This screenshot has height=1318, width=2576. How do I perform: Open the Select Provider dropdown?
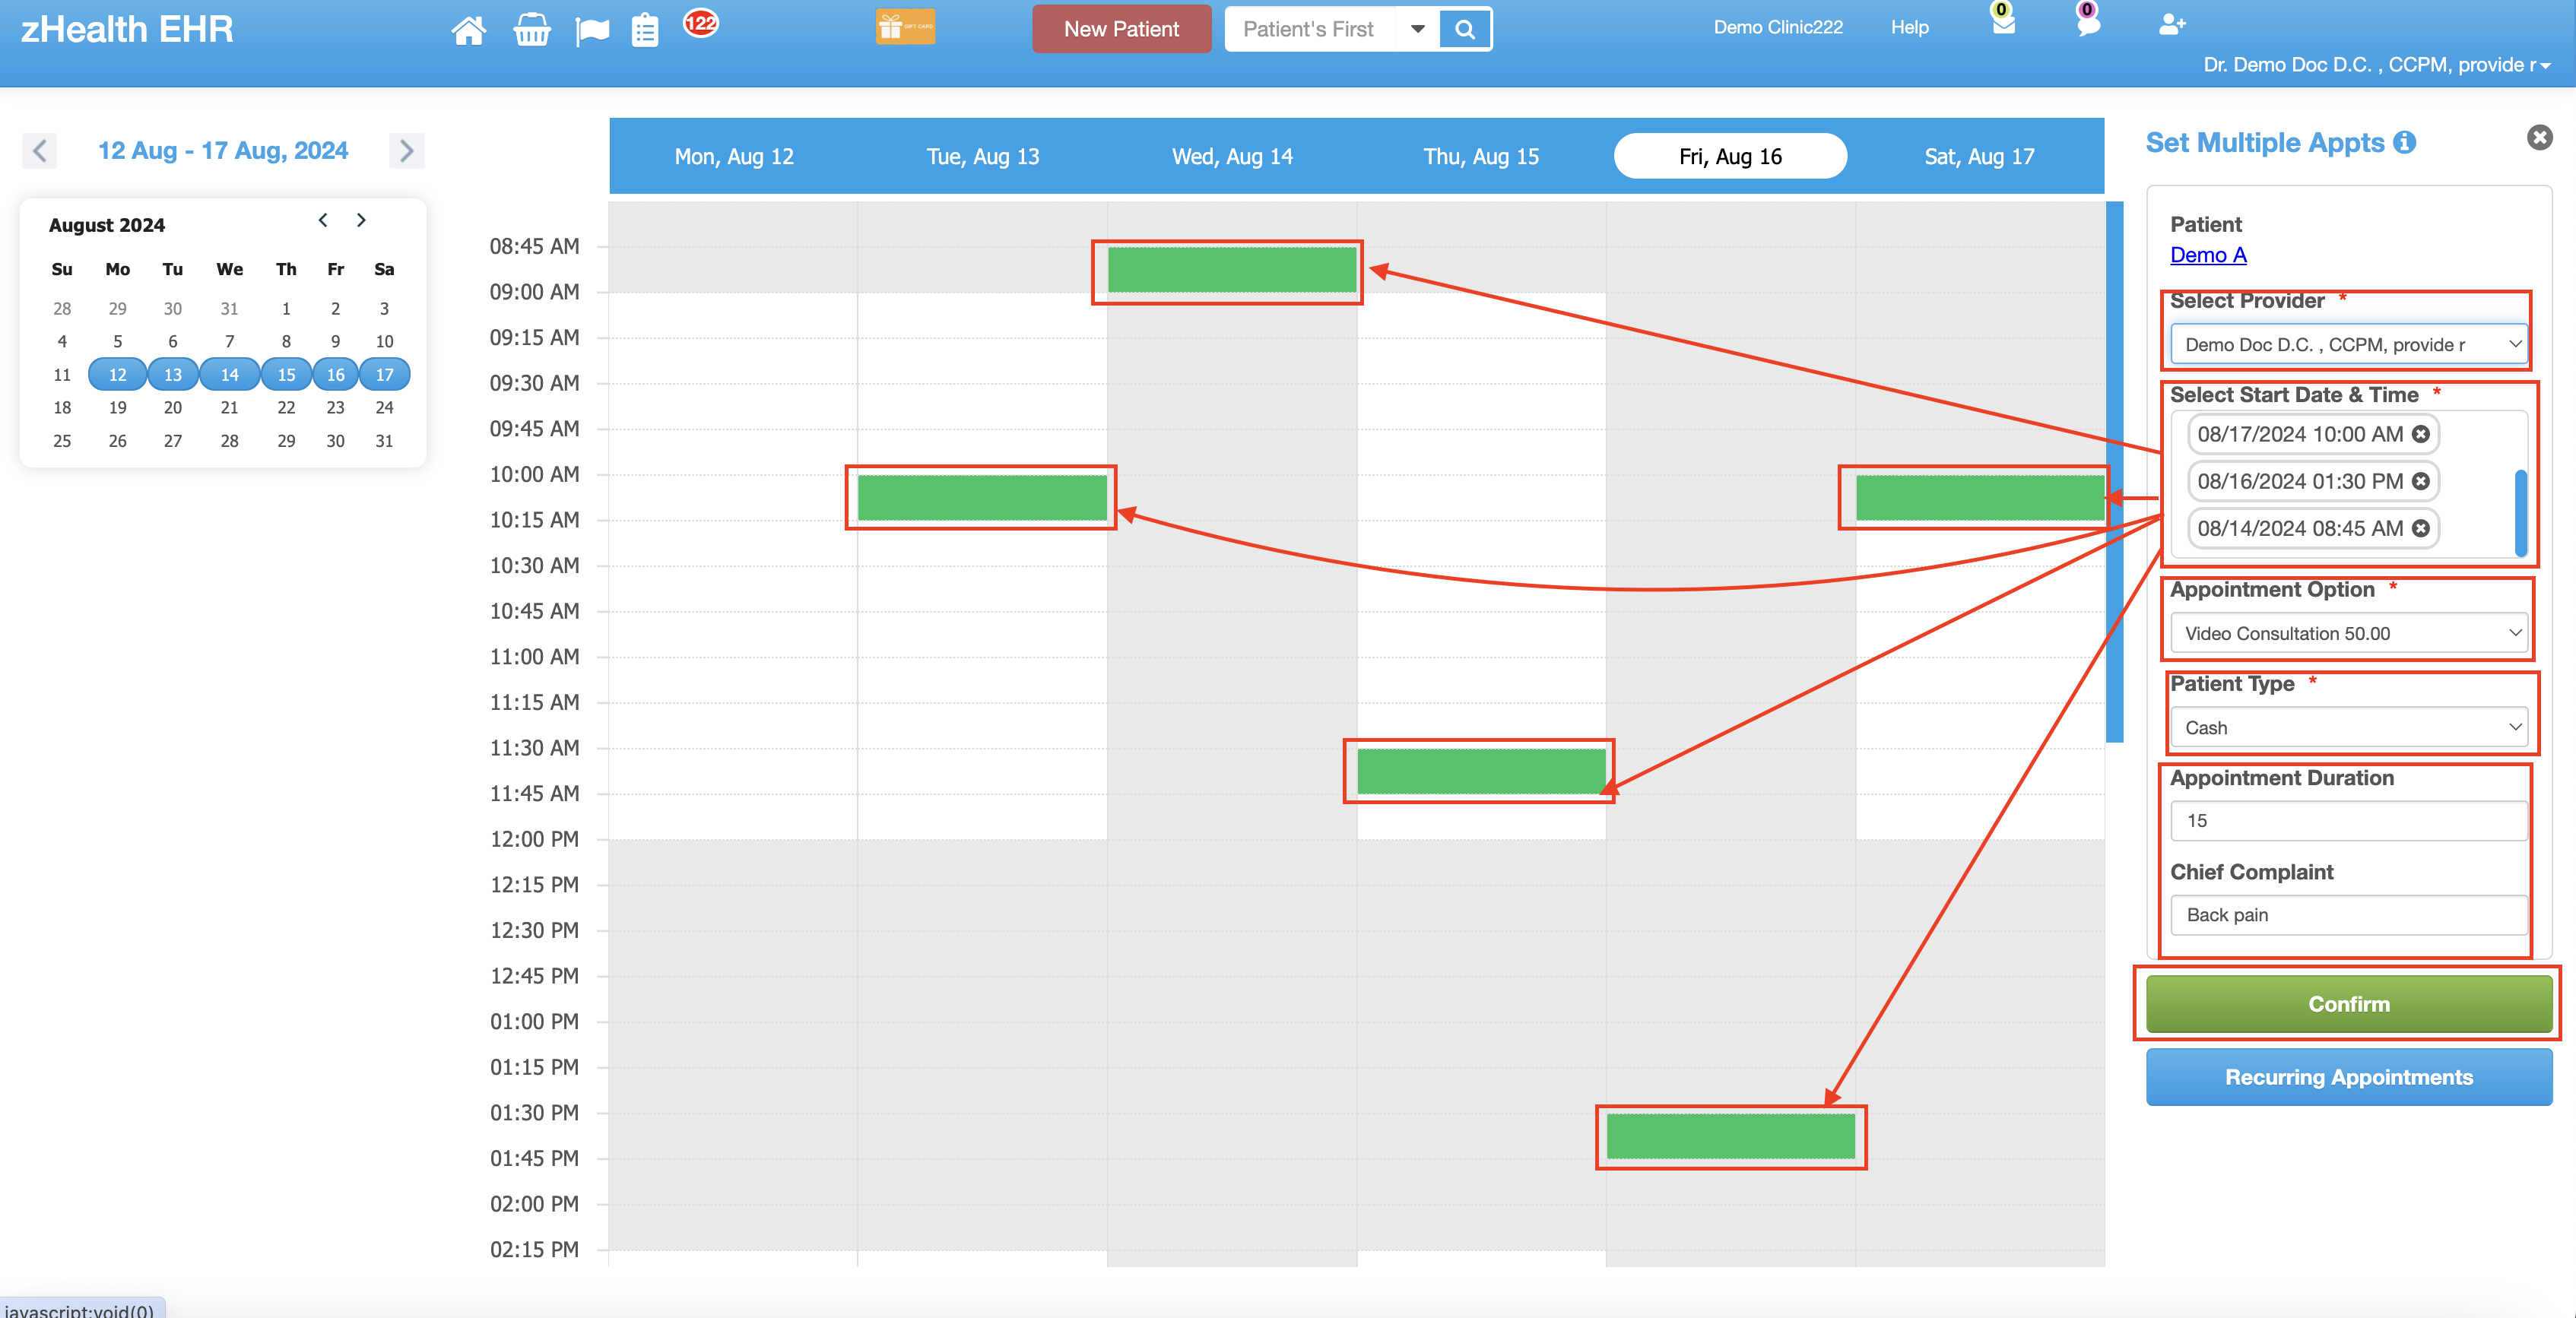click(x=2348, y=344)
